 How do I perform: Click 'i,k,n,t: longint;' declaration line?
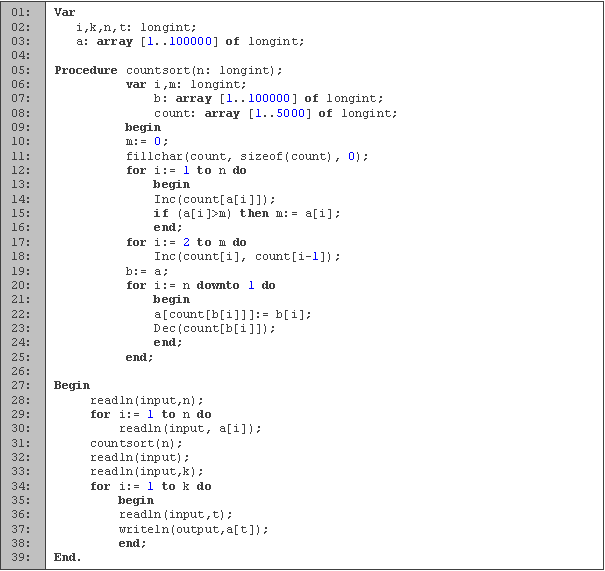(x=136, y=27)
